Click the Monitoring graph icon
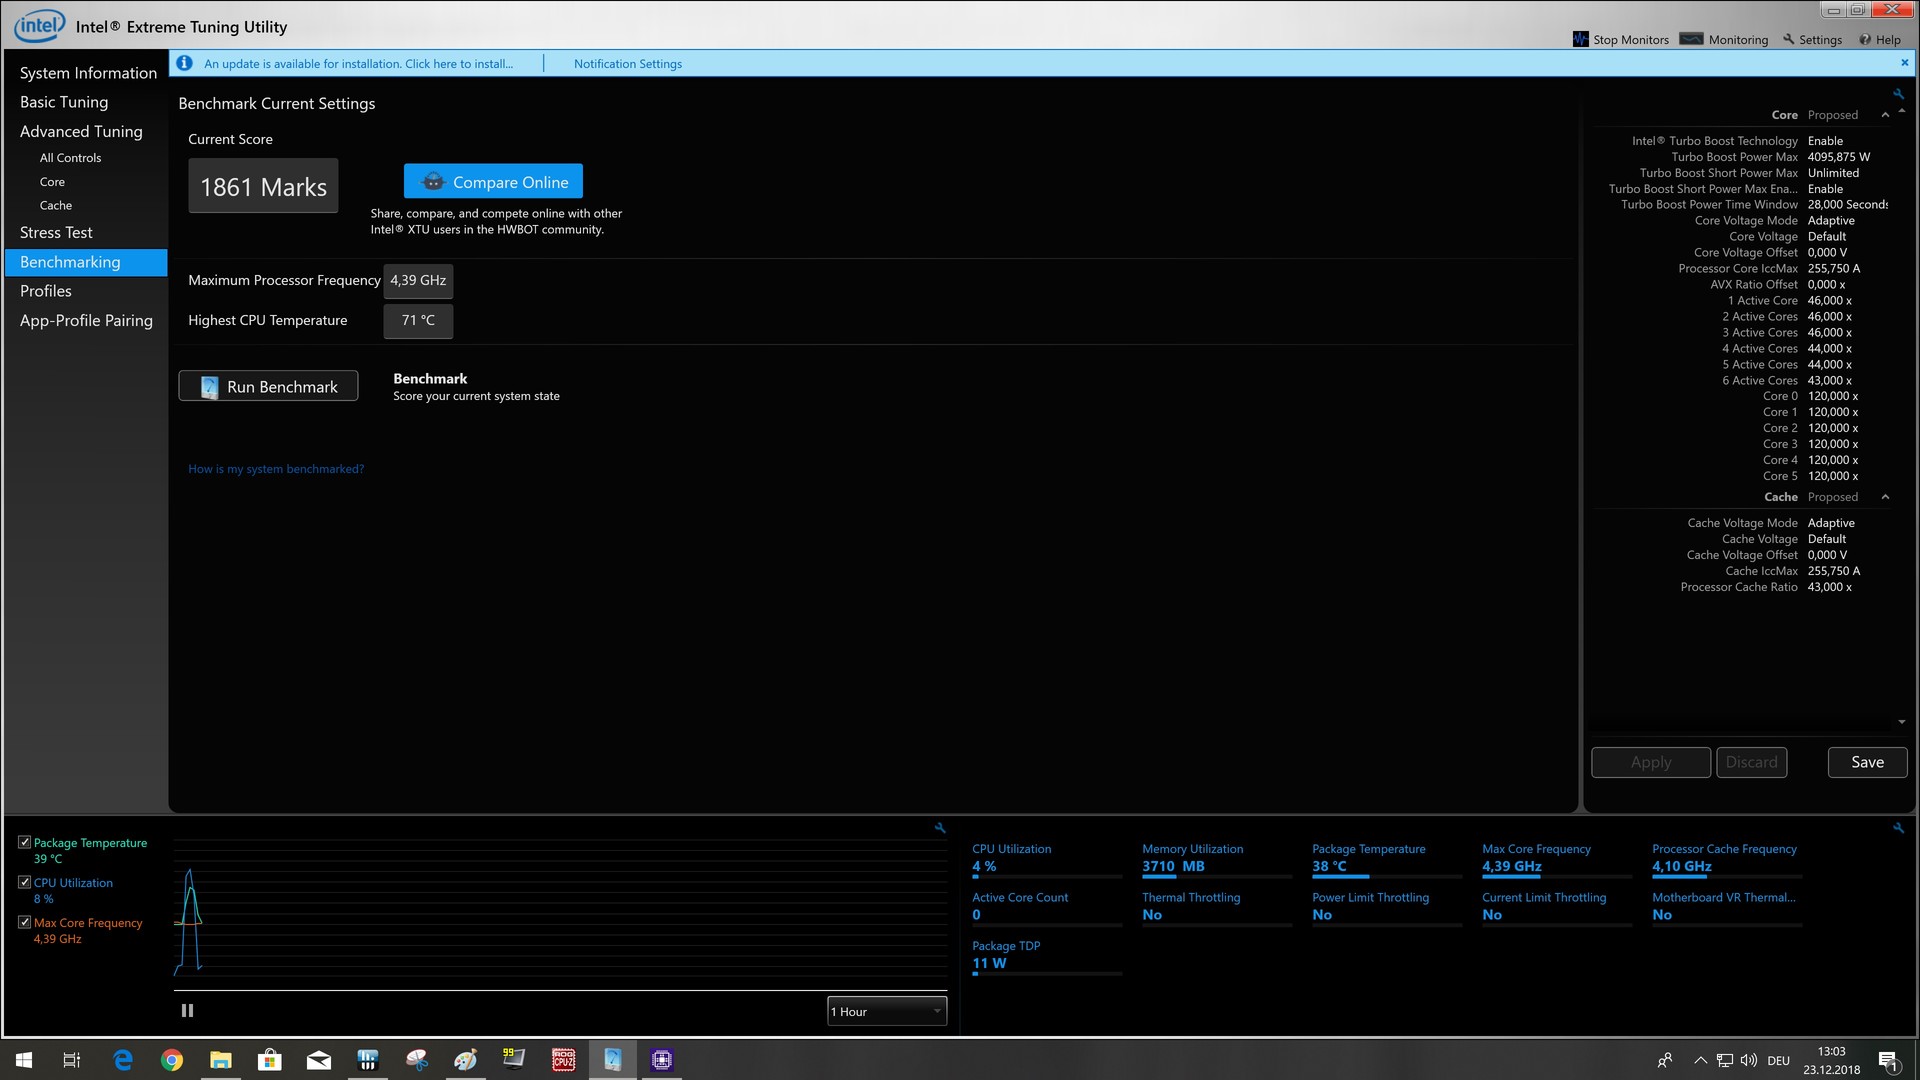The height and width of the screenshot is (1080, 1920). click(1691, 39)
